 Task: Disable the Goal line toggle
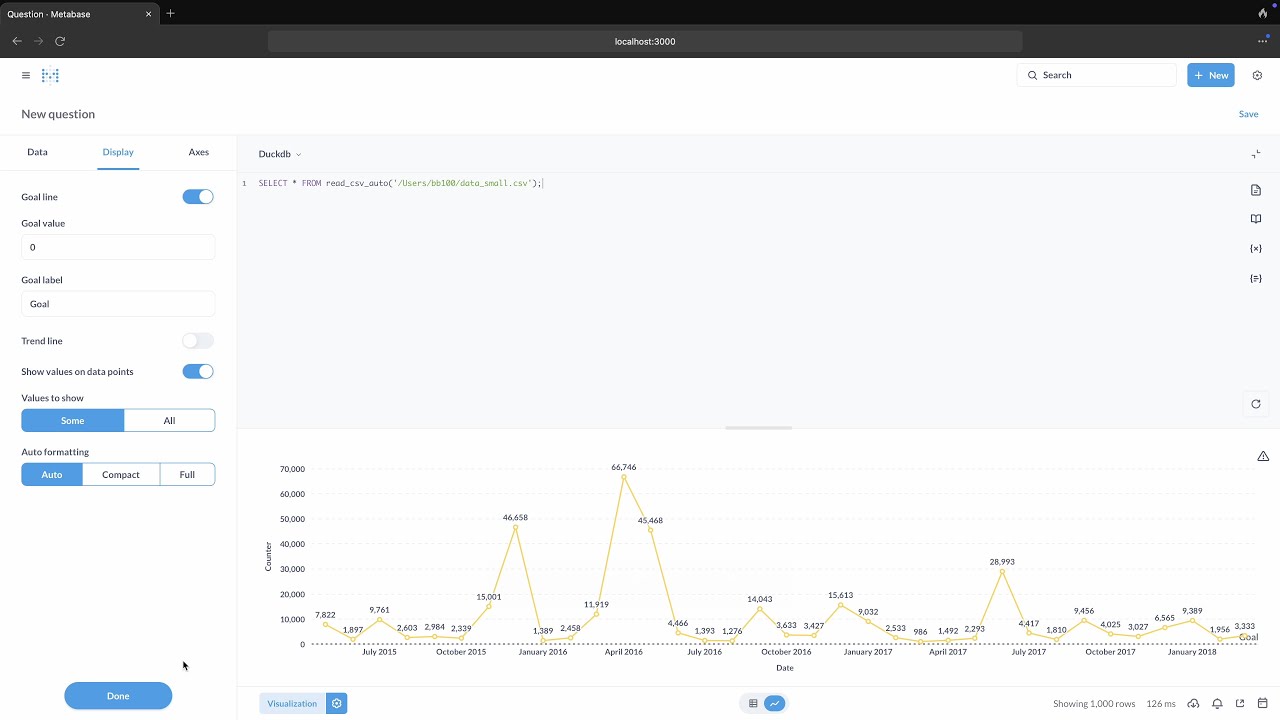coord(198,197)
